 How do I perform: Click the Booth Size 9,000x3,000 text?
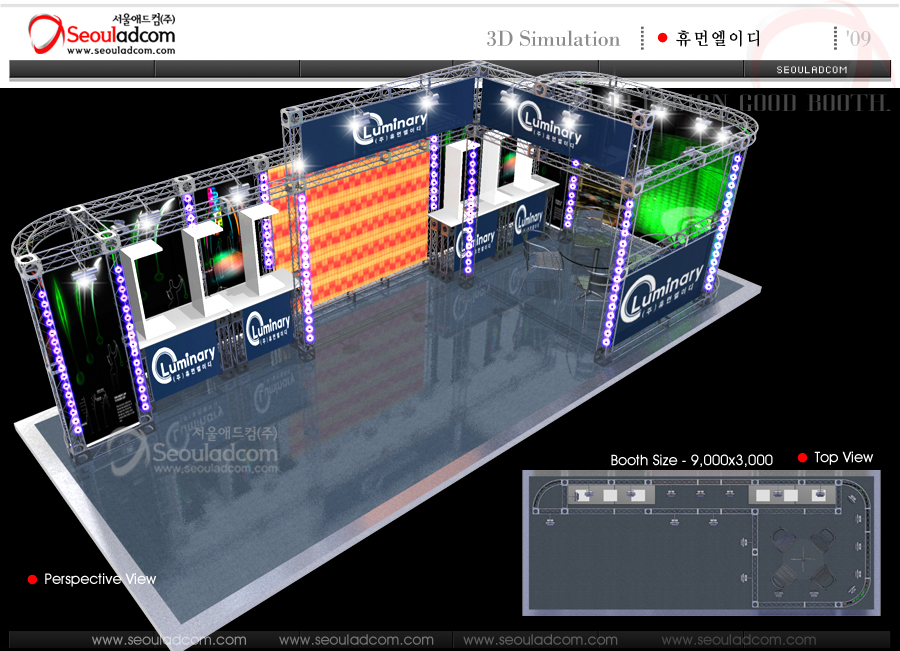pyautogui.click(x=691, y=460)
